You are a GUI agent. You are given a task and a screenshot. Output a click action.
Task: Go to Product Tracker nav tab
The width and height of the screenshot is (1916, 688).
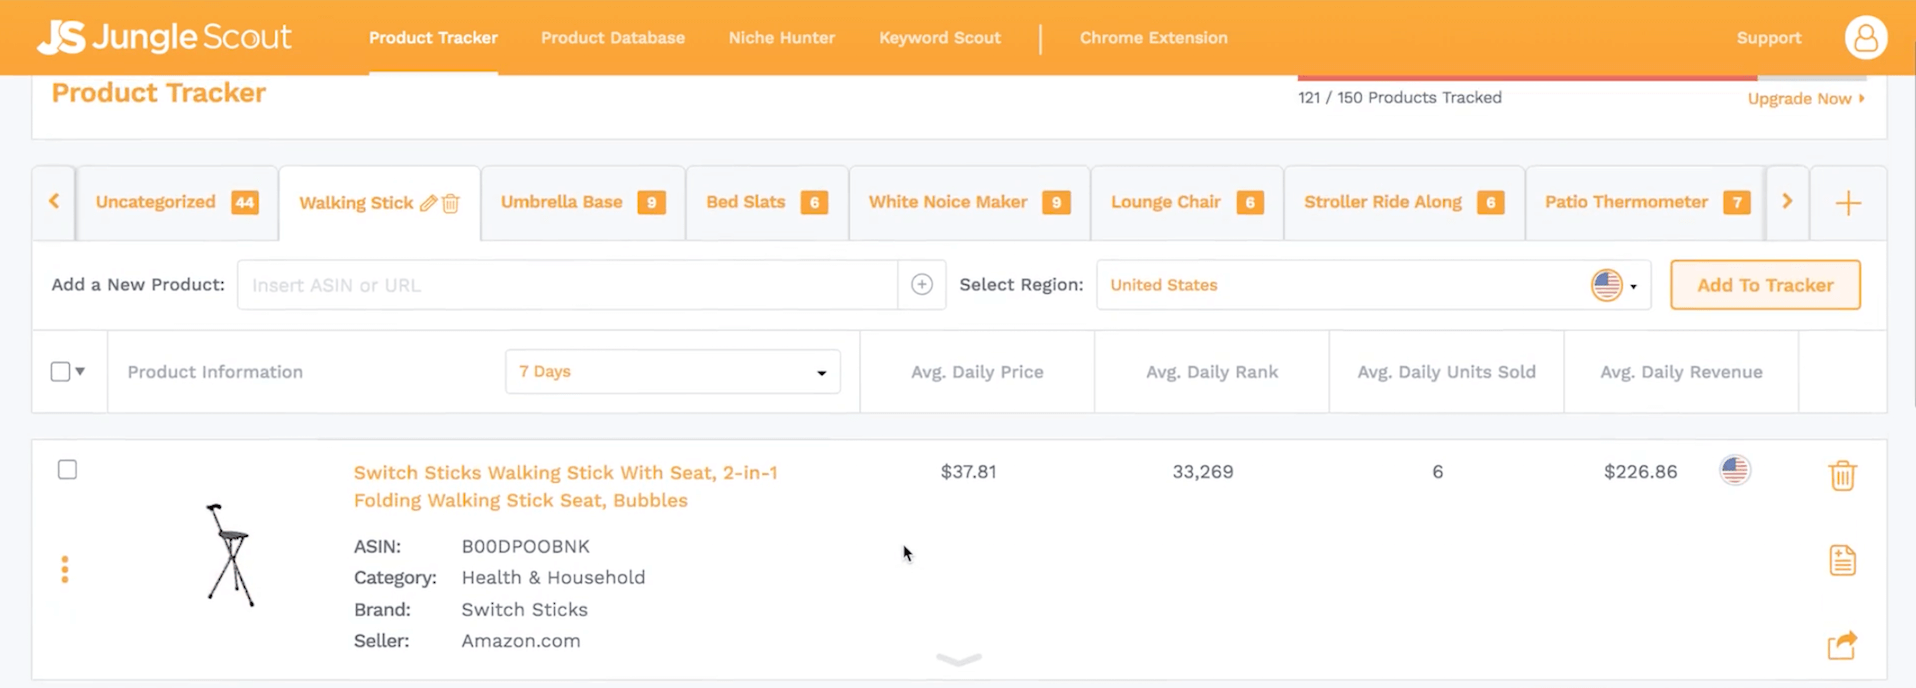pos(433,38)
